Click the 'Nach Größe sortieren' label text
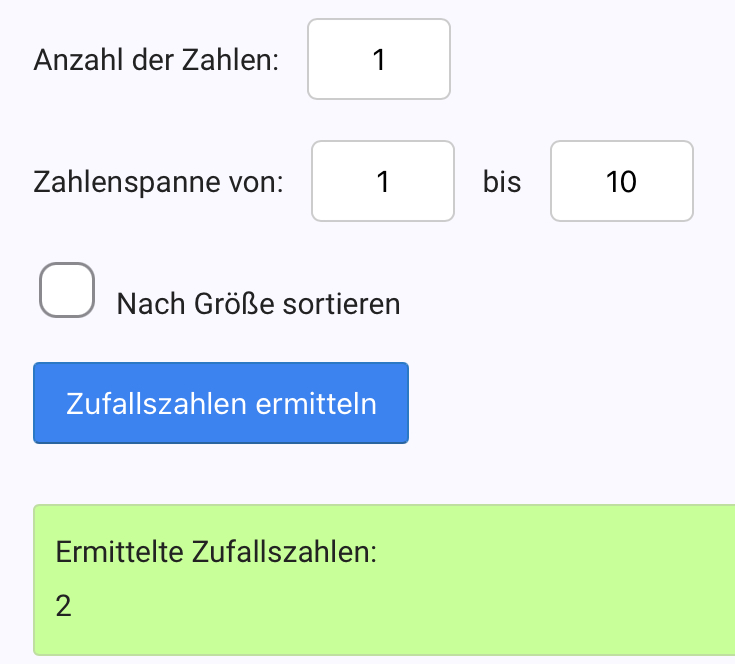 click(x=258, y=303)
